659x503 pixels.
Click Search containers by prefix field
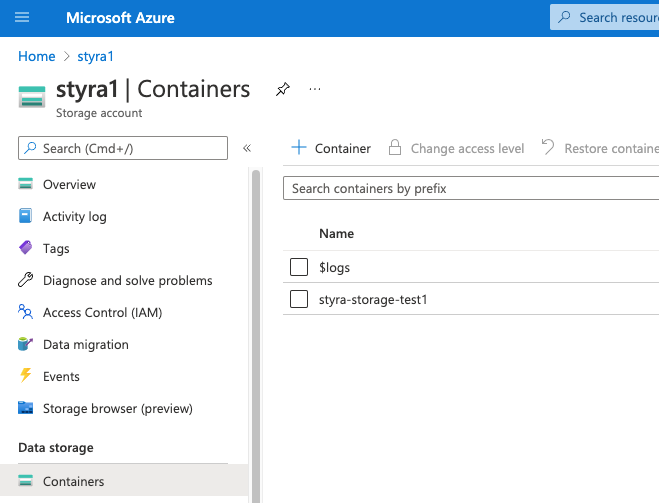(x=471, y=188)
